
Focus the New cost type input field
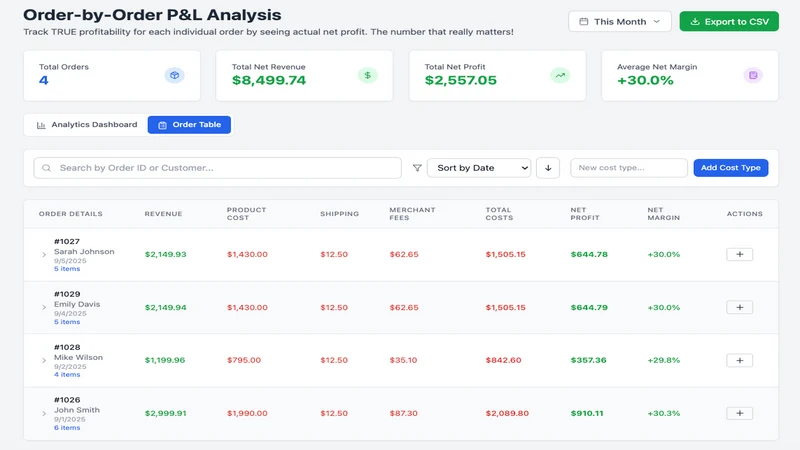click(x=629, y=168)
